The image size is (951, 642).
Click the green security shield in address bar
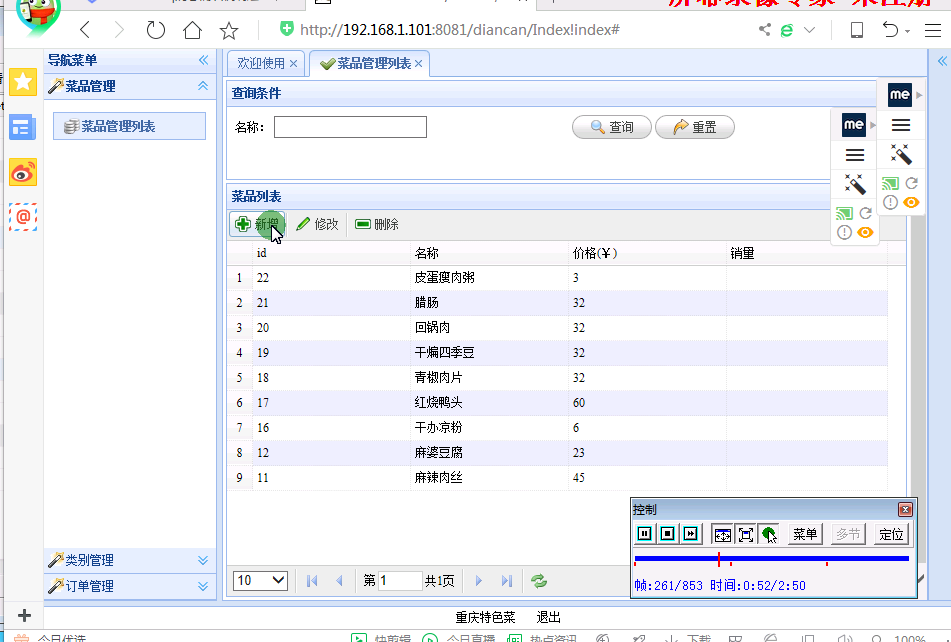tap(287, 28)
